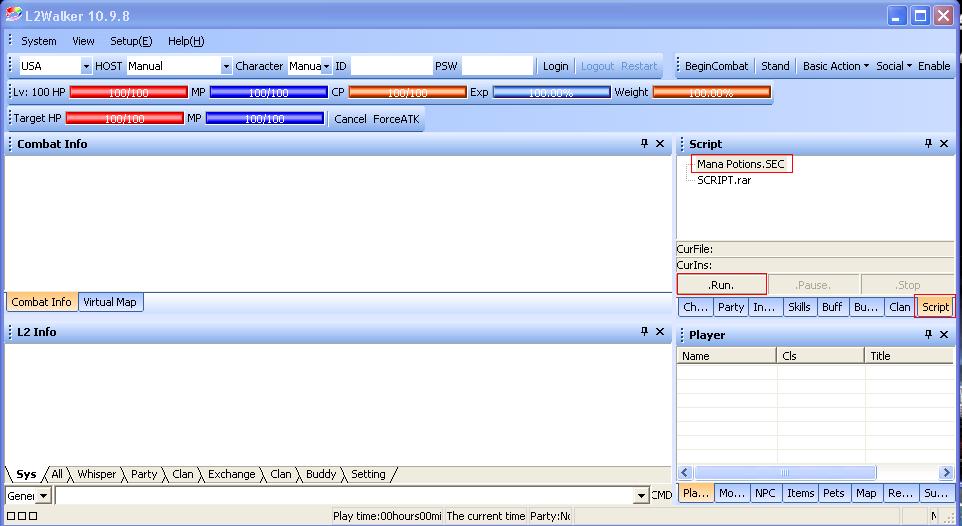Click the .Run. script button
Viewport: 962px width, 526px height.
click(x=722, y=285)
